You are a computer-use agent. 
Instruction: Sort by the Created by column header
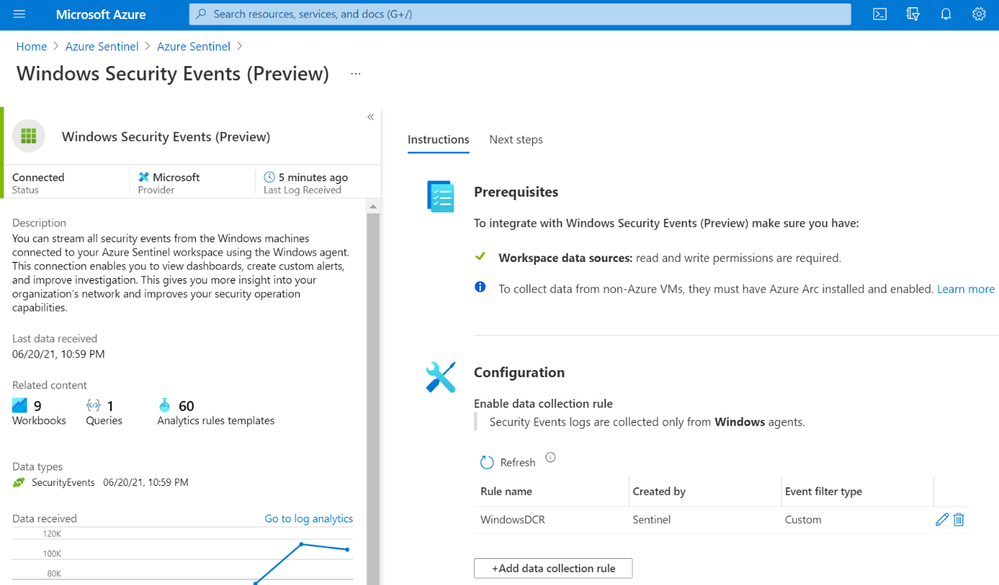659,491
